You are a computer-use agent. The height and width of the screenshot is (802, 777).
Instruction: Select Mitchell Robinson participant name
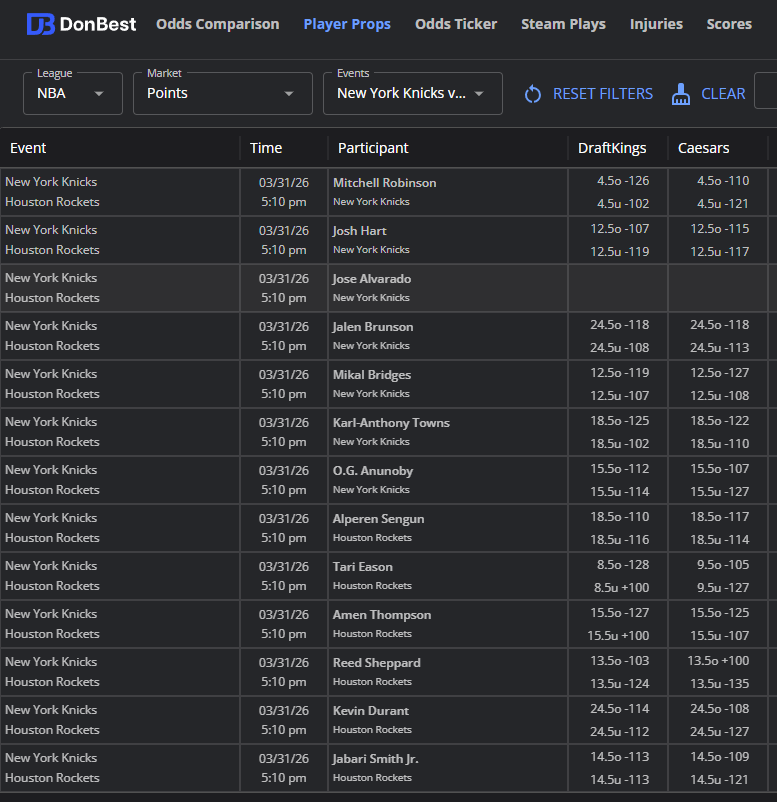[385, 183]
